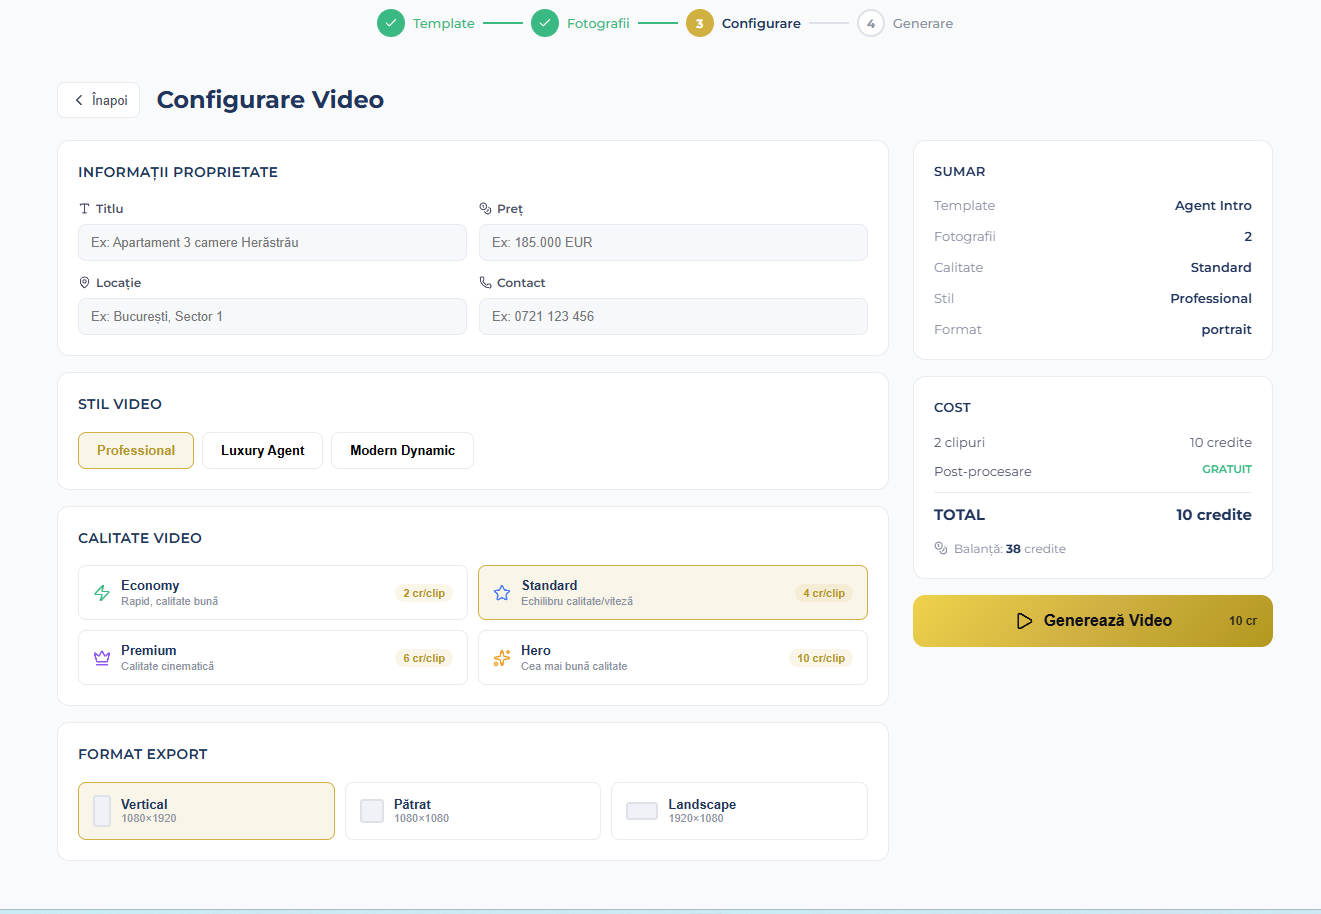
Task: Click into the Preț price field
Action: [x=673, y=243]
